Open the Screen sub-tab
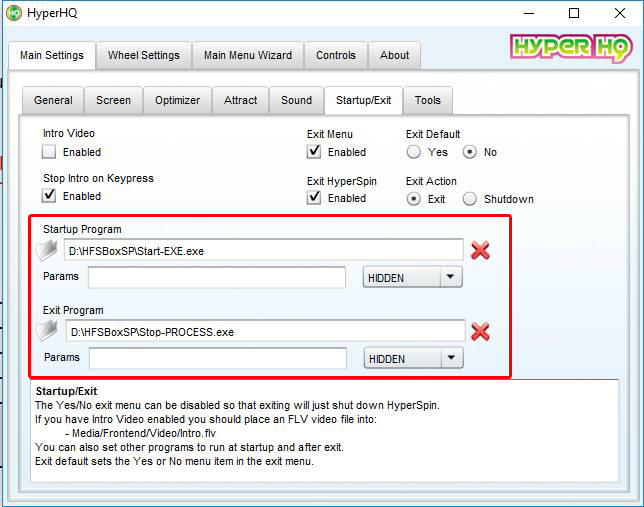644x507 pixels. (x=113, y=100)
